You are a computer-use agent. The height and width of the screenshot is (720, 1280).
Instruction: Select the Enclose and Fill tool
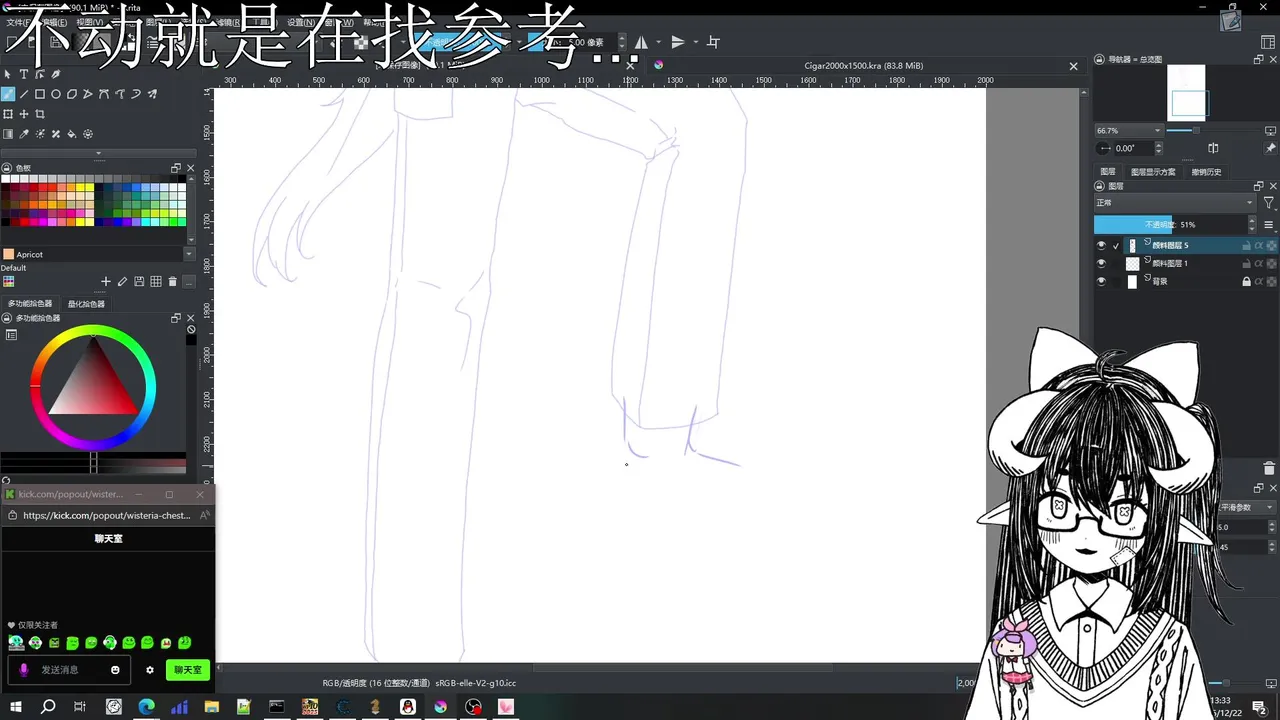[x=88, y=134]
